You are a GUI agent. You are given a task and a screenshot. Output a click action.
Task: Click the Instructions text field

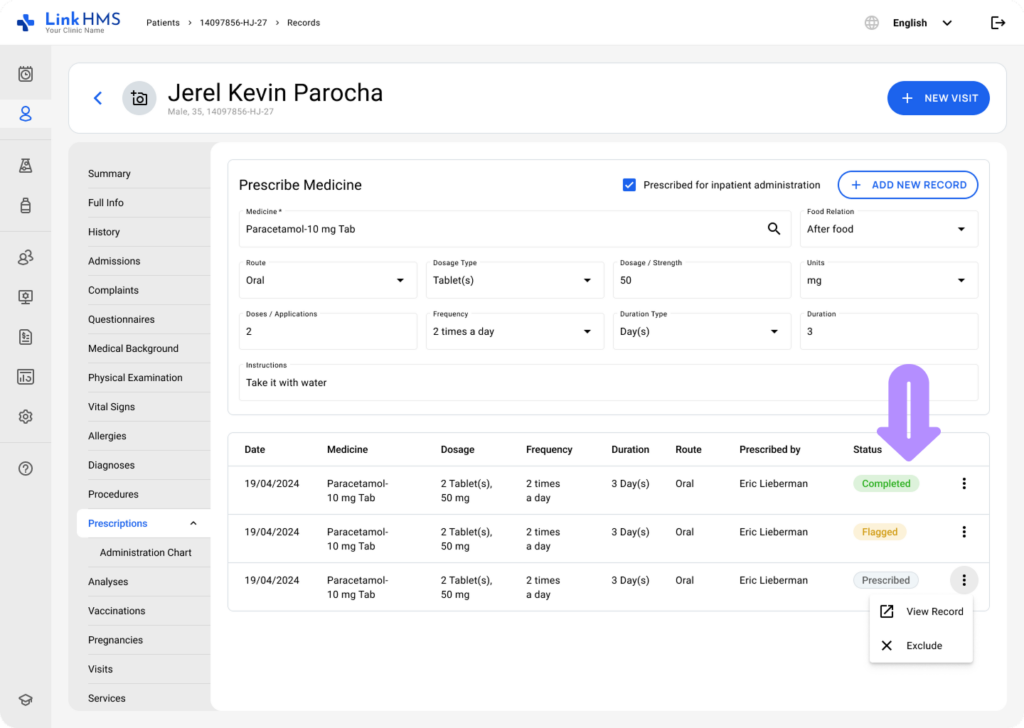point(607,383)
